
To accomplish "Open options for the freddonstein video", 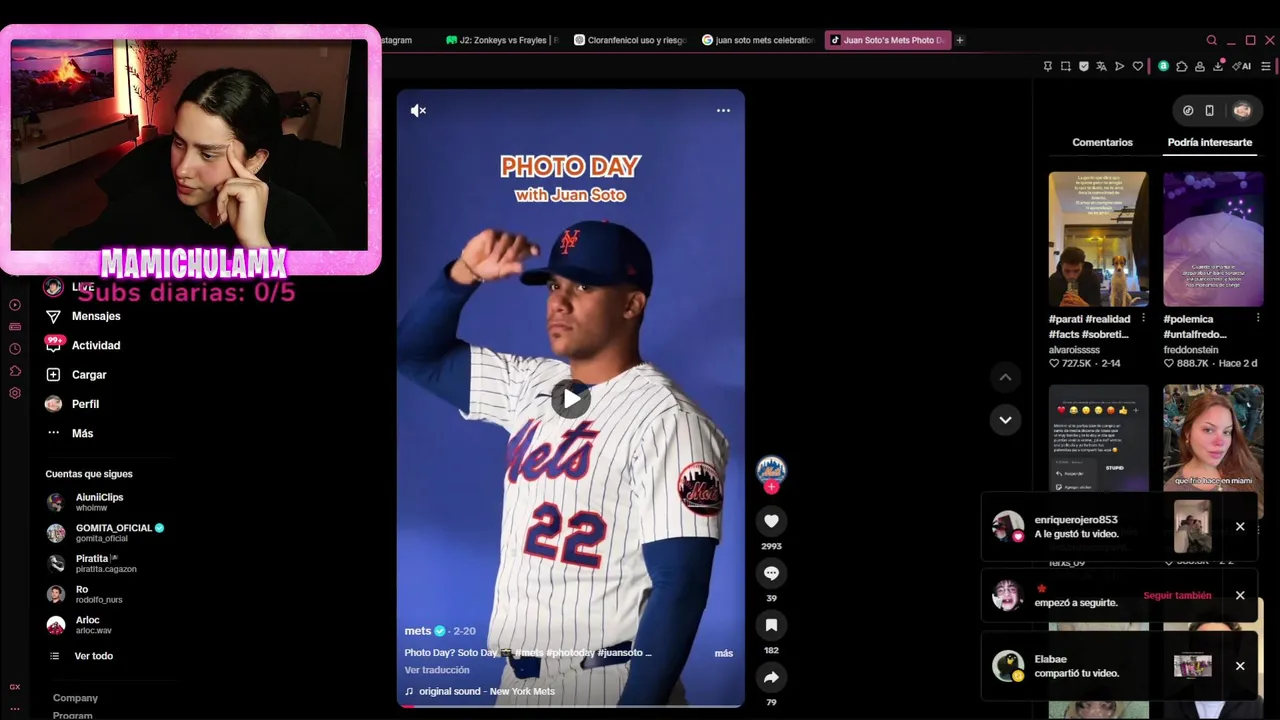I will click(x=1258, y=318).
